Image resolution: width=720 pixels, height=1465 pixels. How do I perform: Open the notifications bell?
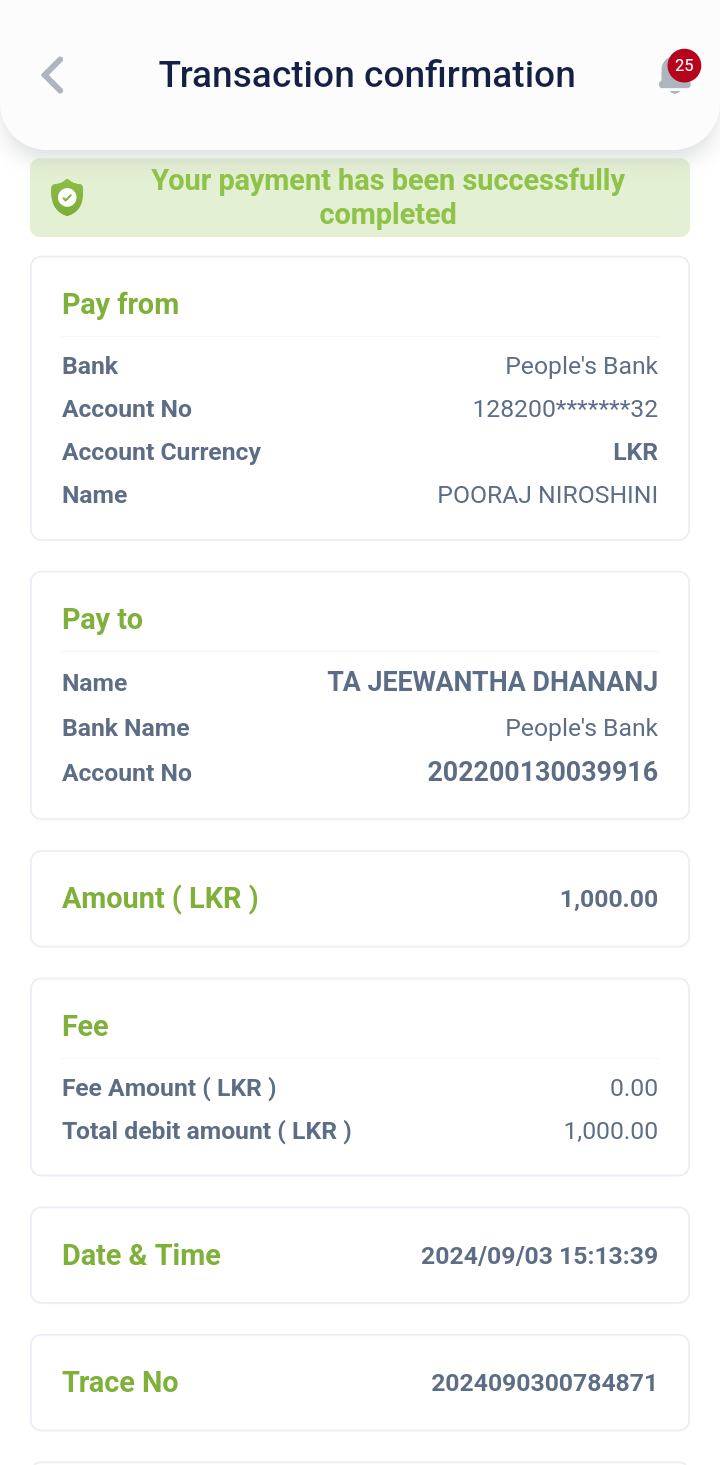tap(673, 77)
